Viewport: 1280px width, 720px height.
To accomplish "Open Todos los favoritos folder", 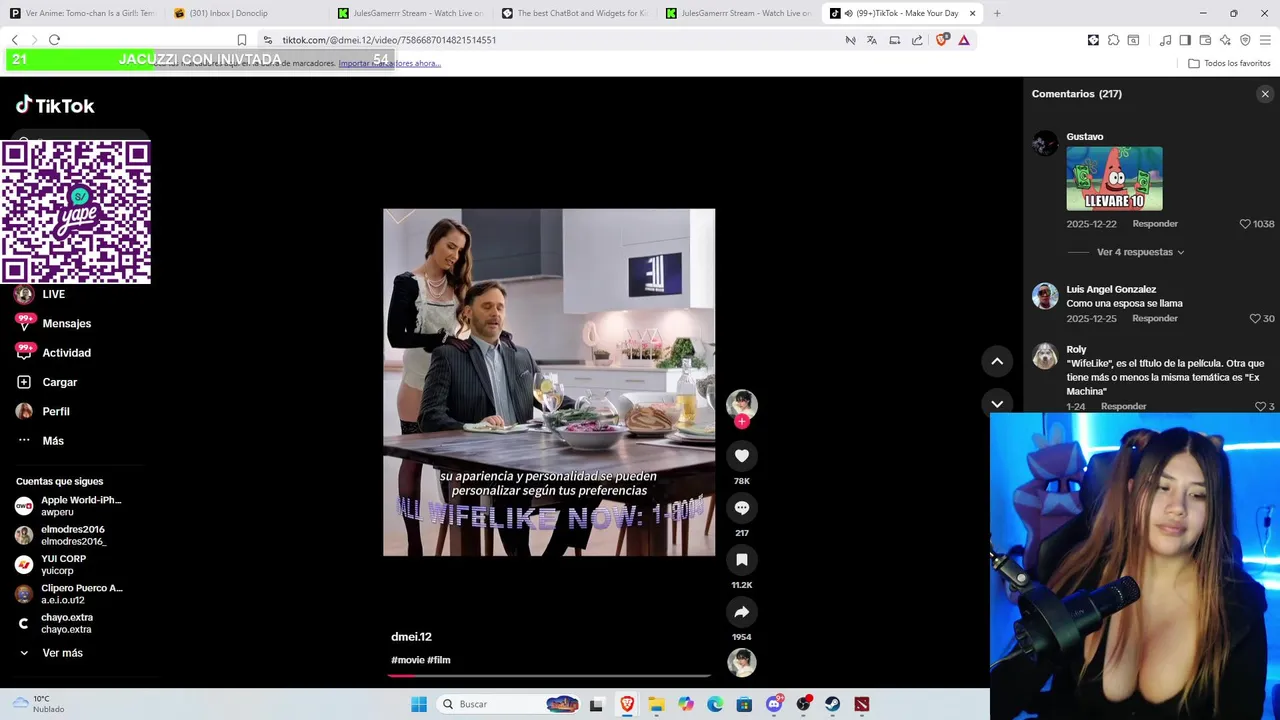I will tap(1229, 63).
